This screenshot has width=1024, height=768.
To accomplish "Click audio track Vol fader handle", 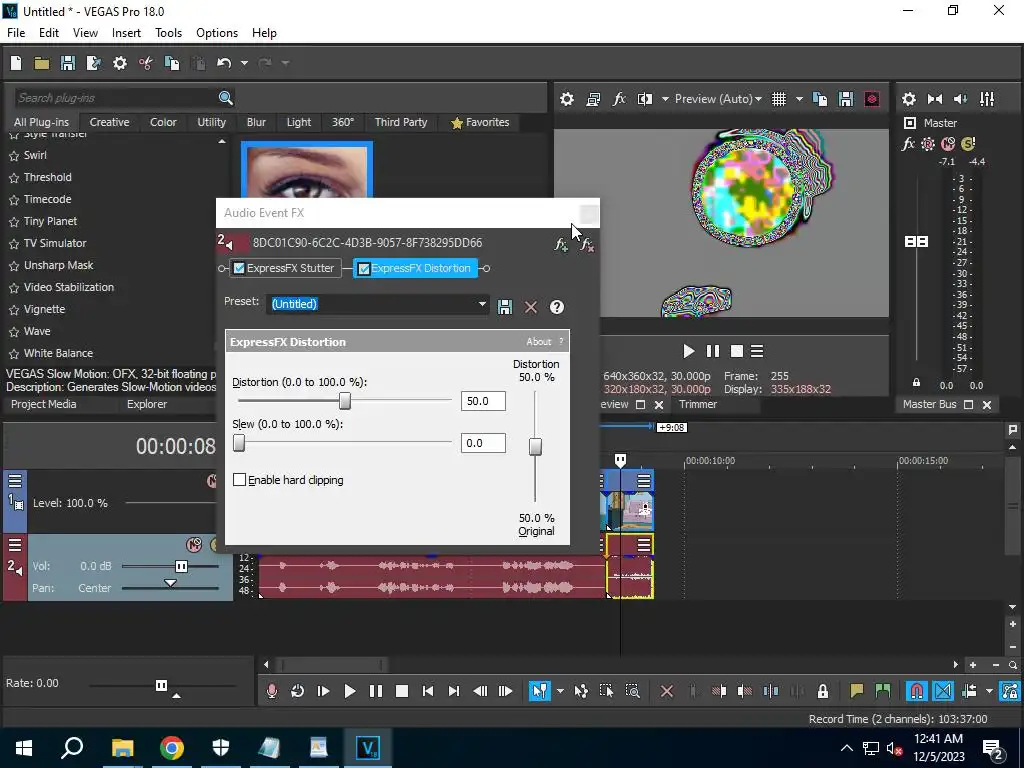I will click(x=182, y=566).
